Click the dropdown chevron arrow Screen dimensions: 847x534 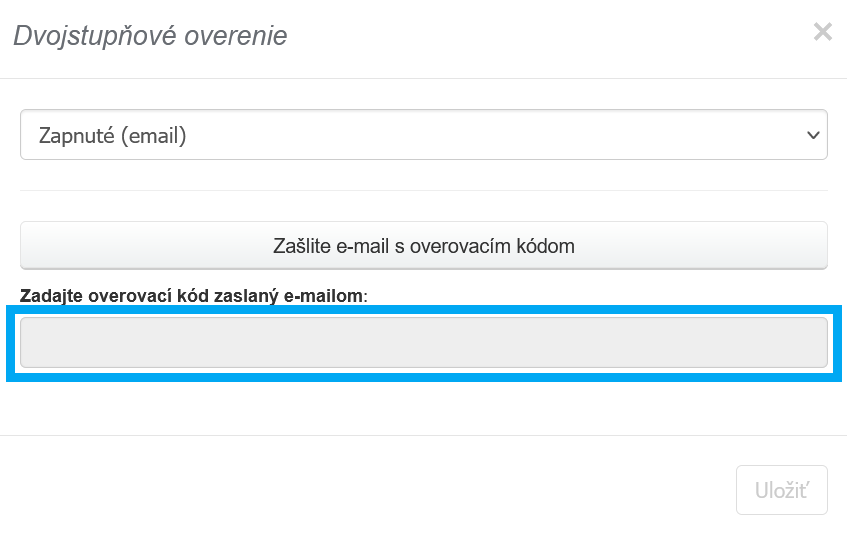(812, 135)
